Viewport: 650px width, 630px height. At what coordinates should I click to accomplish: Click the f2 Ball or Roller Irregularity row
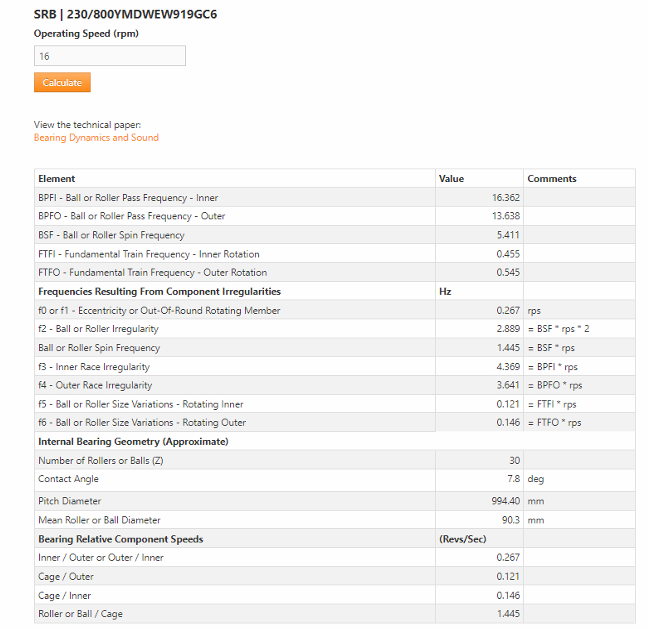(x=98, y=329)
